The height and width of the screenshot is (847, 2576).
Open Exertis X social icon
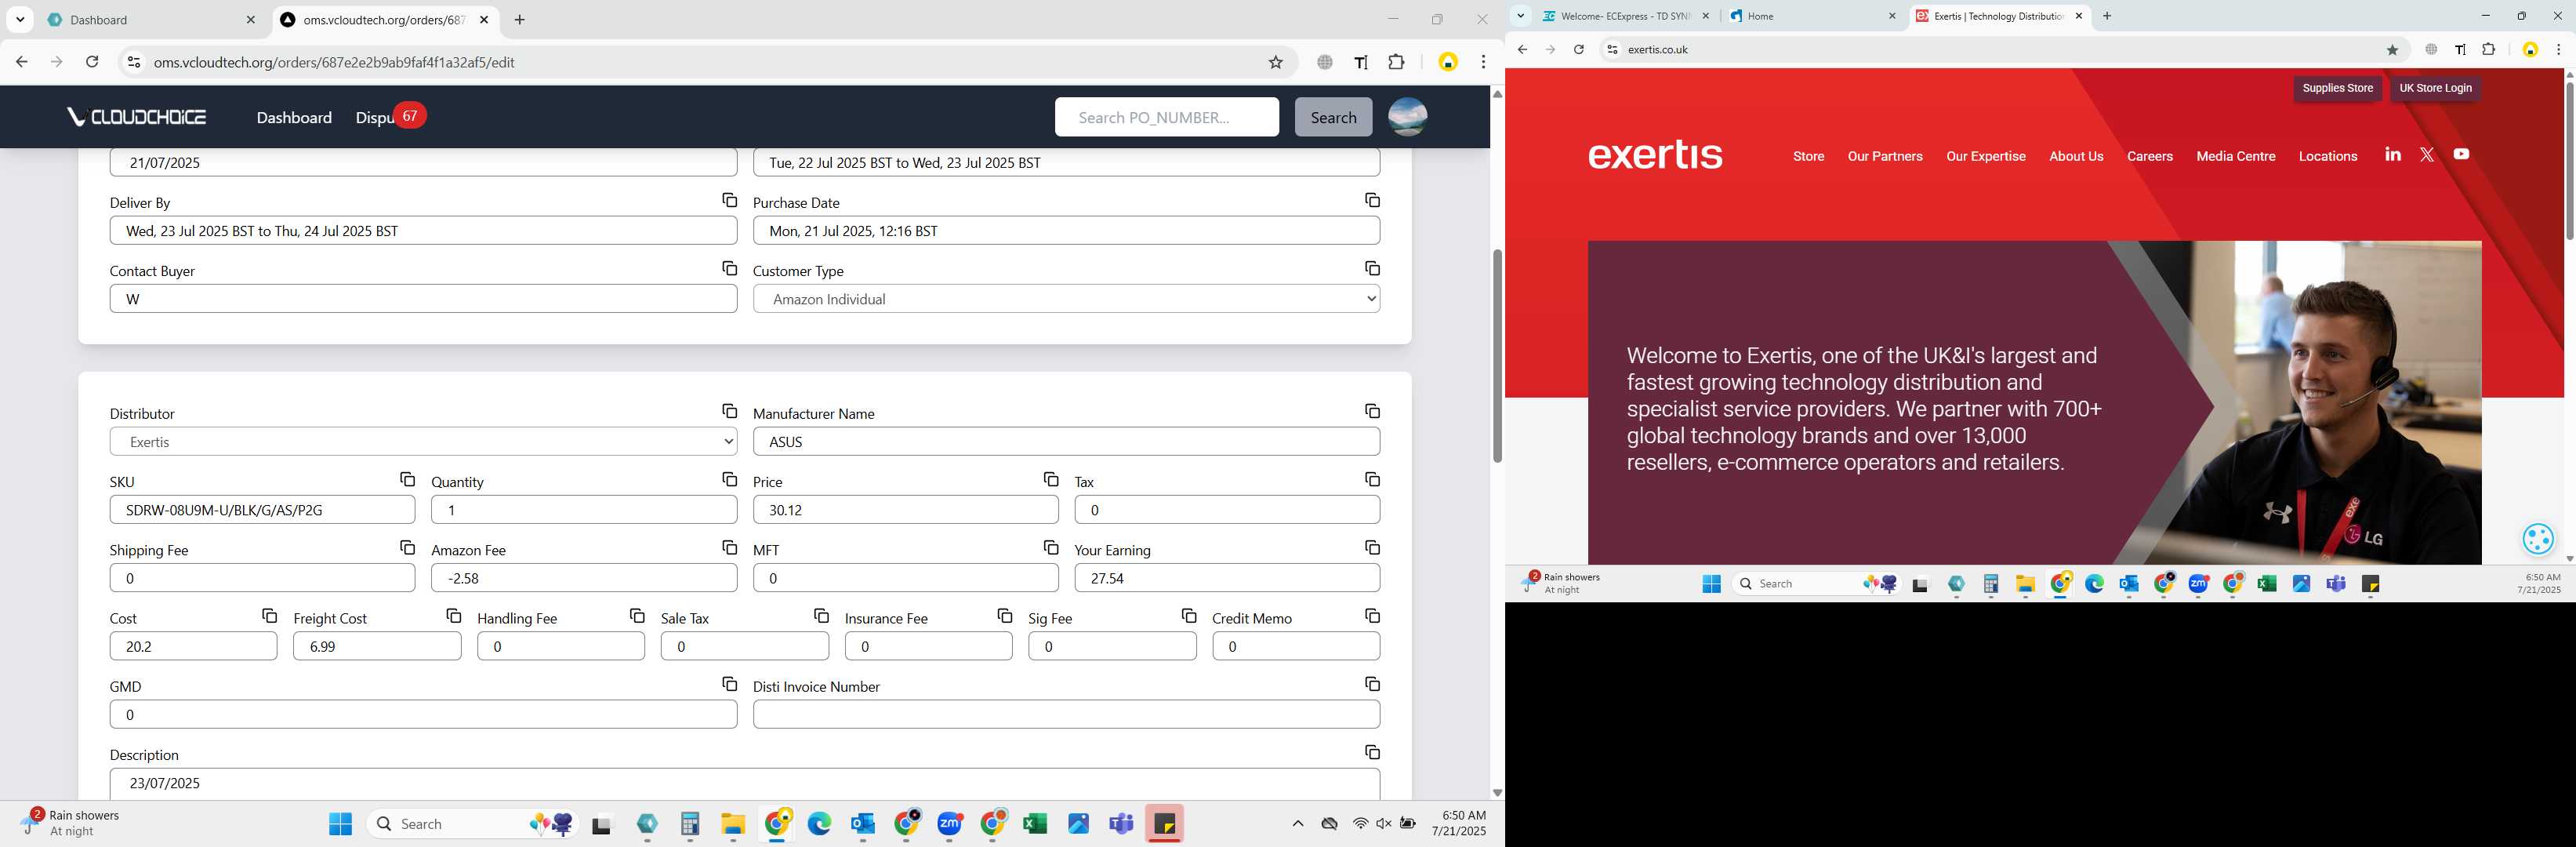click(x=2427, y=154)
